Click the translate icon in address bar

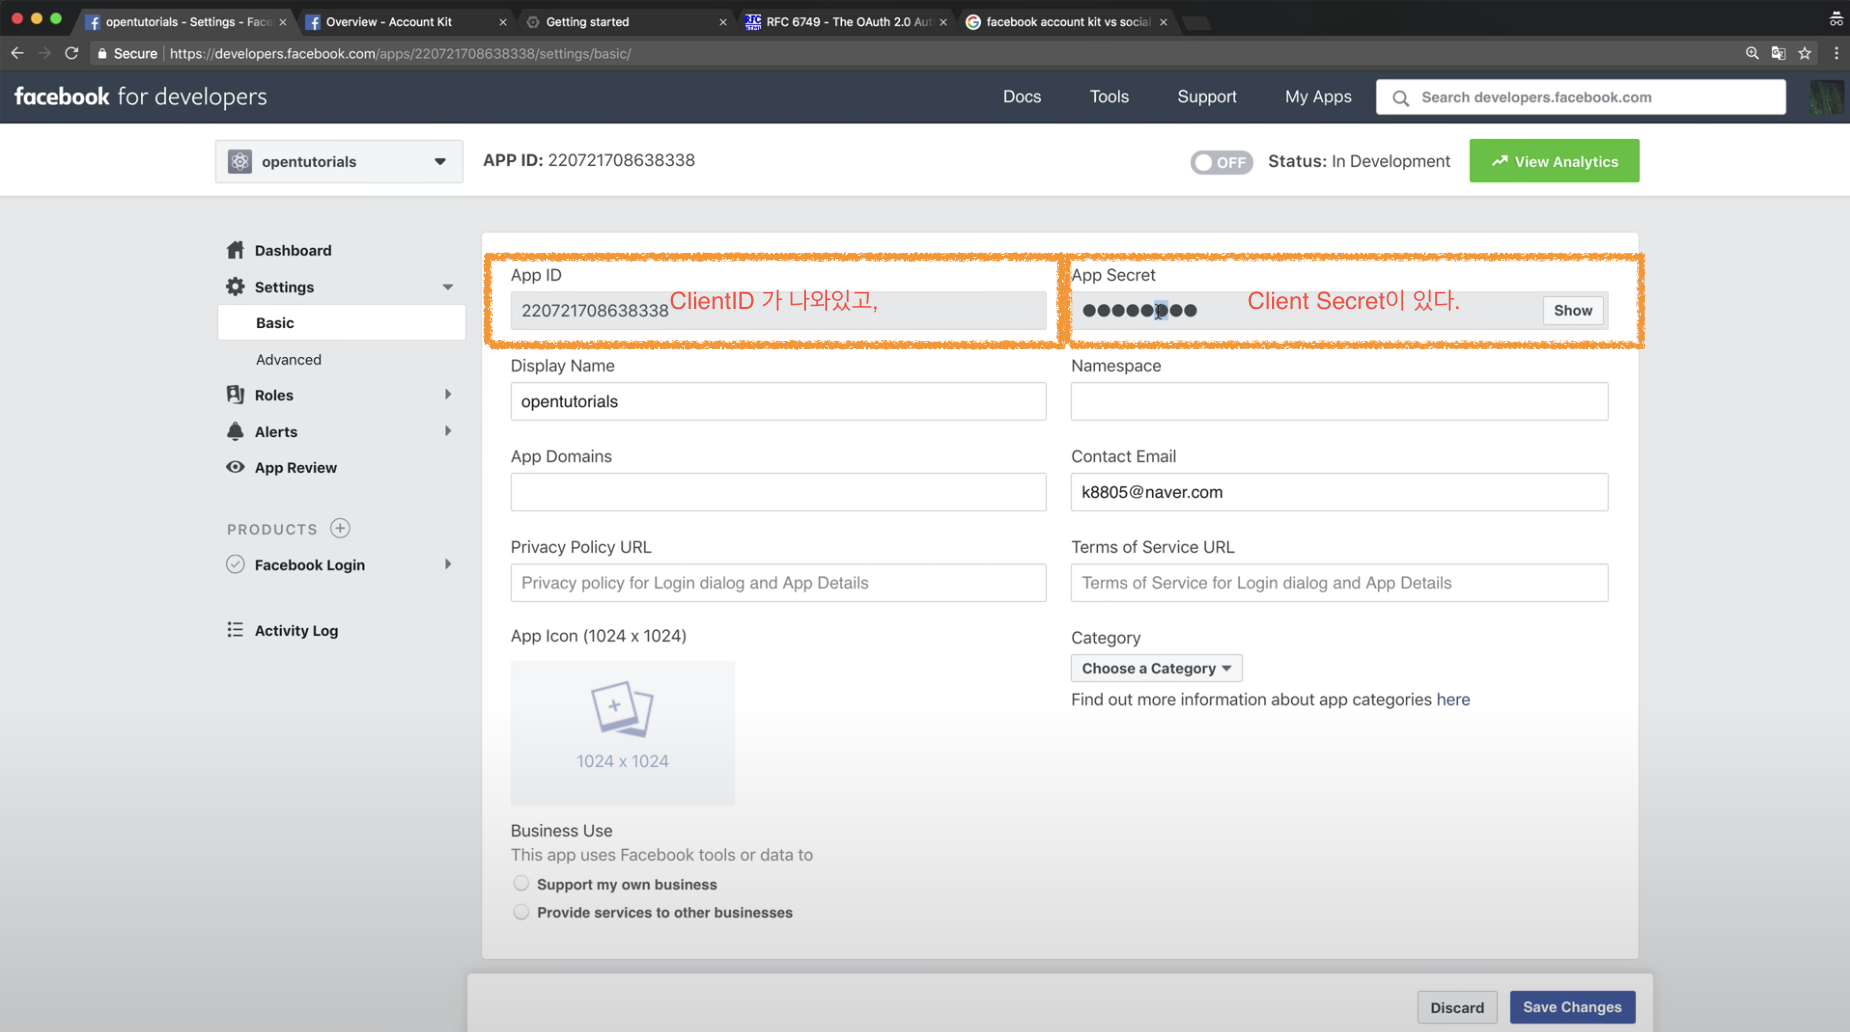(x=1778, y=53)
